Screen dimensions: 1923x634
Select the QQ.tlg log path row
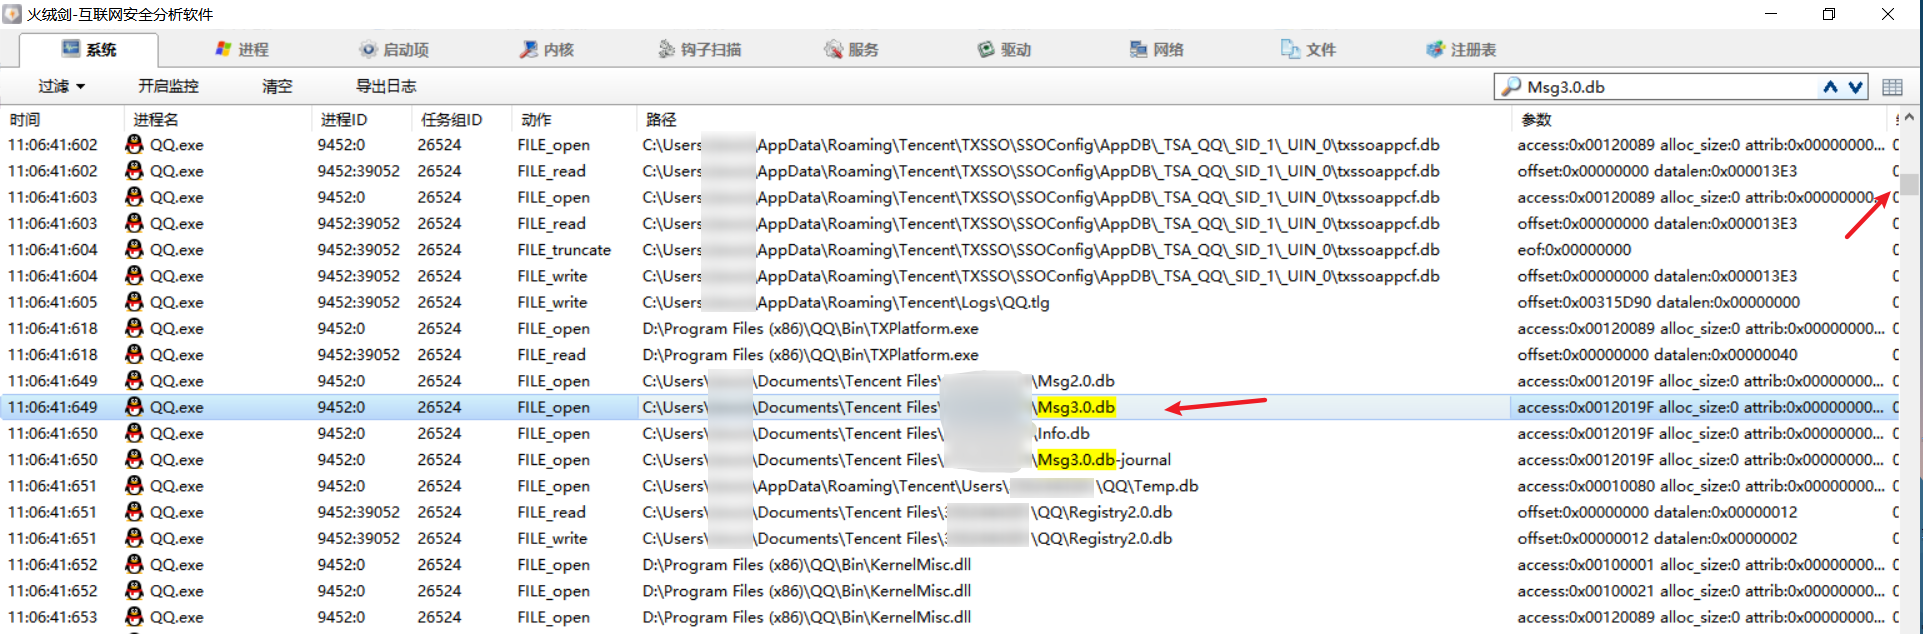point(846,302)
